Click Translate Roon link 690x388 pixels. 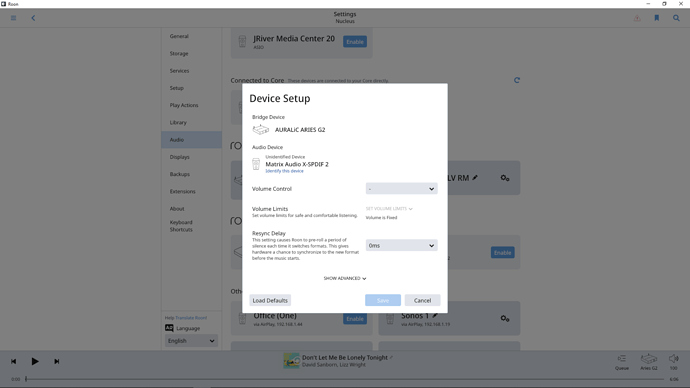(x=191, y=318)
